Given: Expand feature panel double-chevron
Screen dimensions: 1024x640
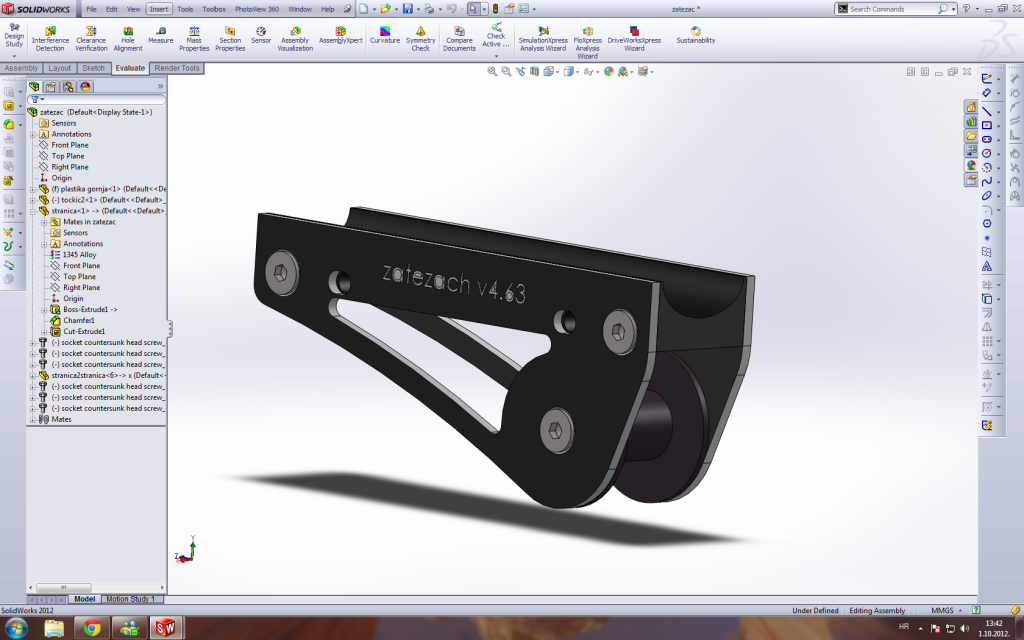Looking at the screenshot, I should (x=160, y=86).
